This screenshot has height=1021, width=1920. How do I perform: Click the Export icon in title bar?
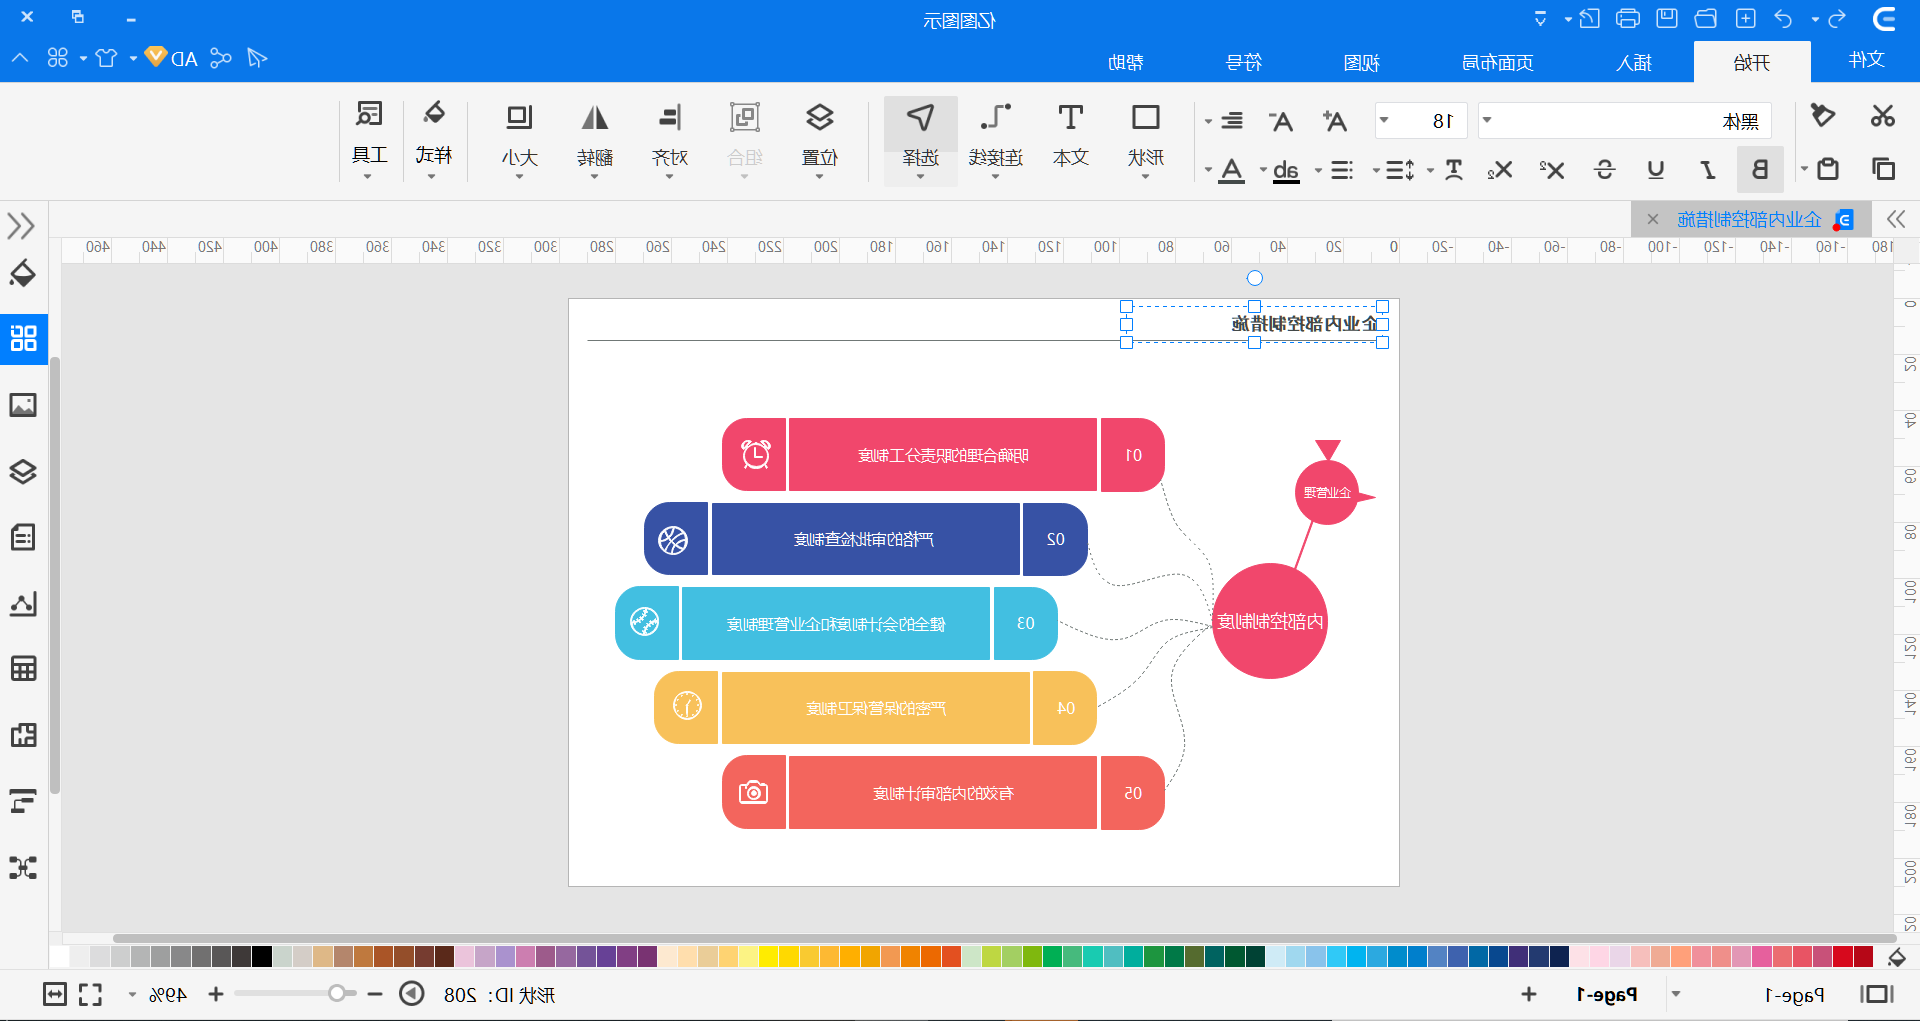tap(1590, 18)
